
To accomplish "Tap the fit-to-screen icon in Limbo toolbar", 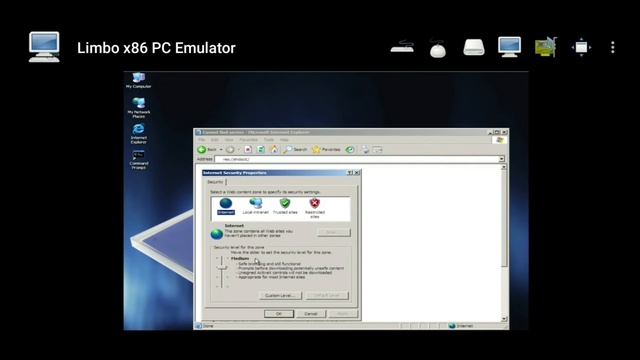I will (x=581, y=47).
